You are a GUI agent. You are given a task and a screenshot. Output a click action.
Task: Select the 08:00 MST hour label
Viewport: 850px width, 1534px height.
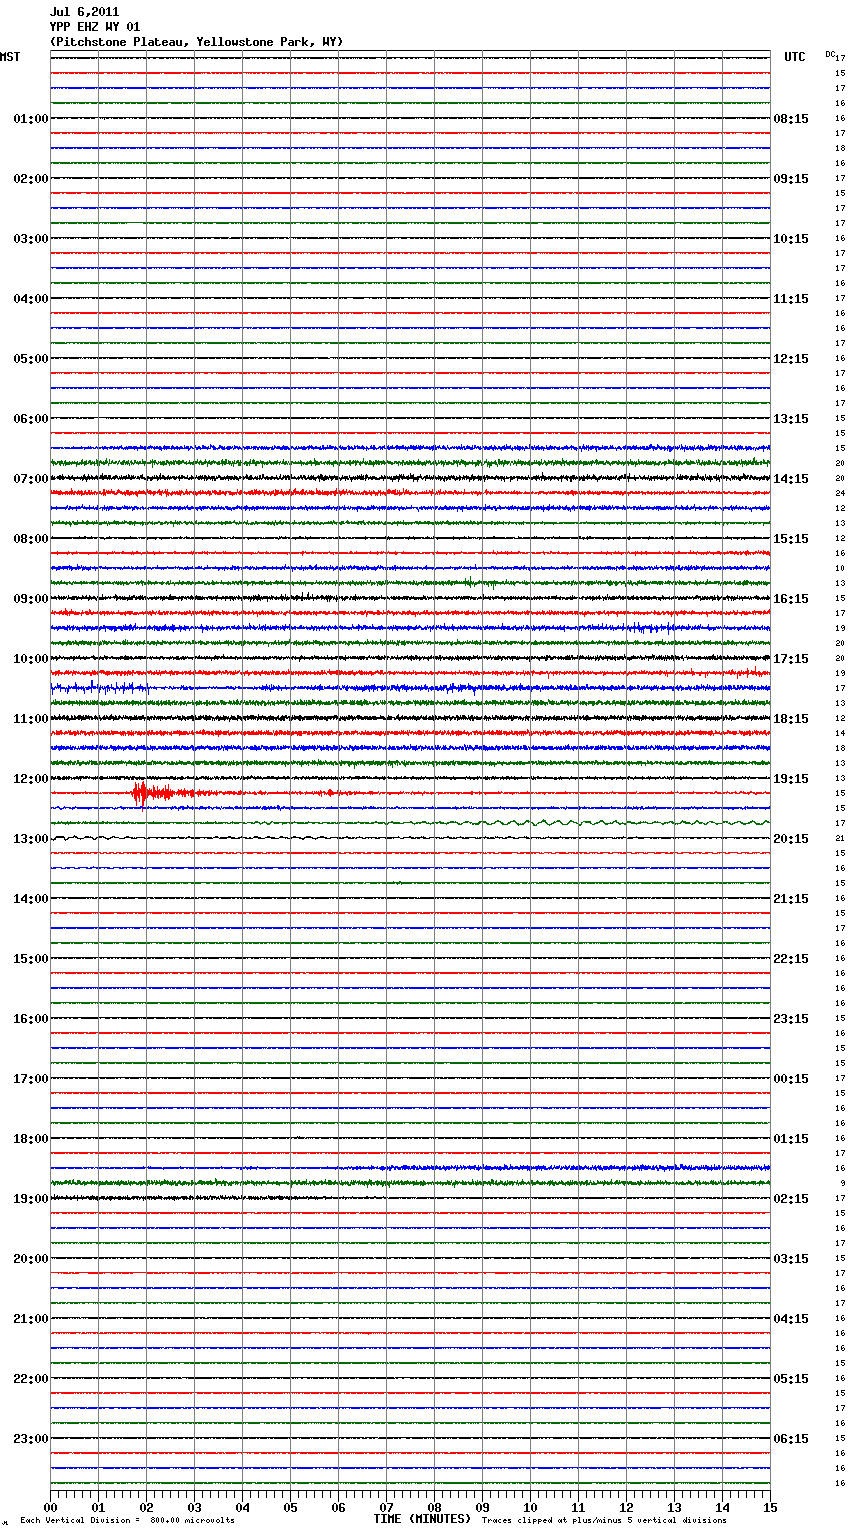click(31, 539)
